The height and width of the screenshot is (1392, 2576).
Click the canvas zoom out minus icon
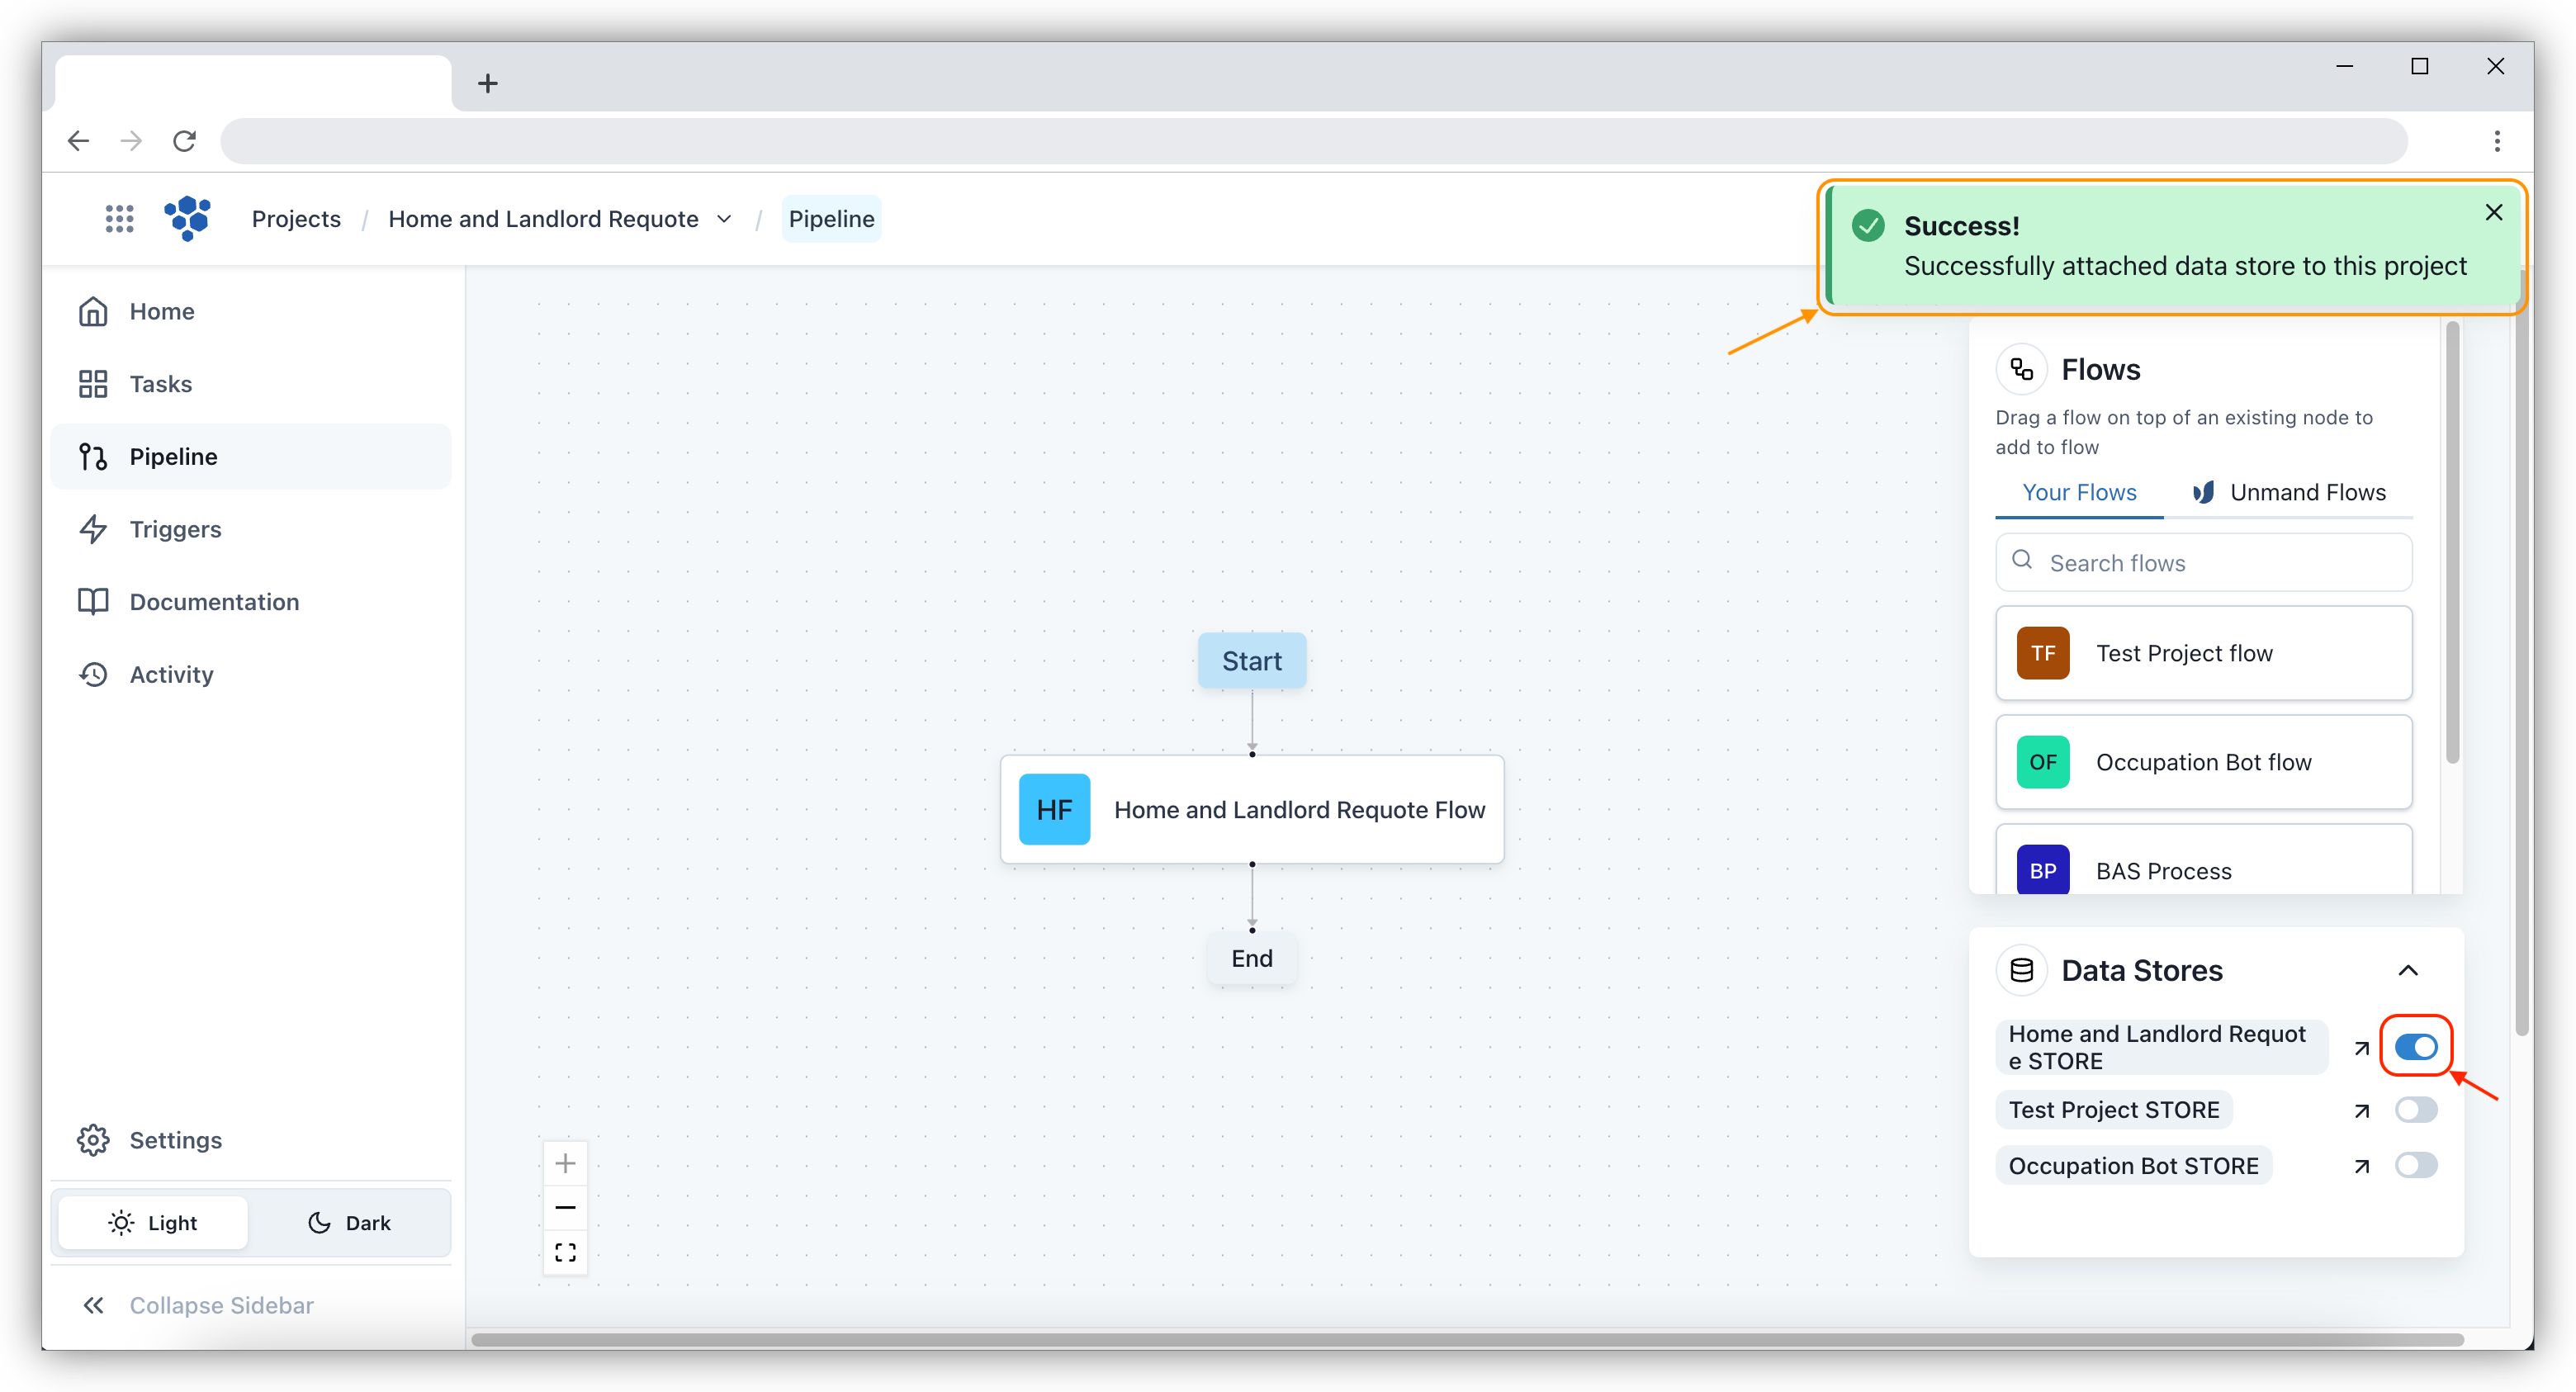565,1207
